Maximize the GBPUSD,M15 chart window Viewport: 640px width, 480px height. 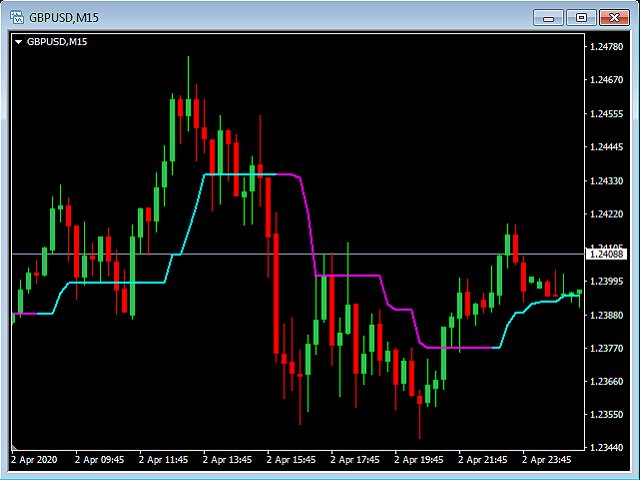(581, 18)
